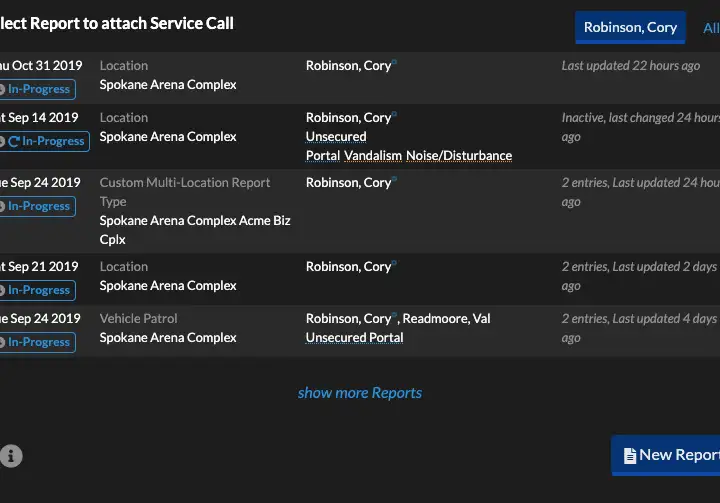This screenshot has width=720, height=503.
Task: Open the info icon at bottom left
Action: (x=11, y=456)
